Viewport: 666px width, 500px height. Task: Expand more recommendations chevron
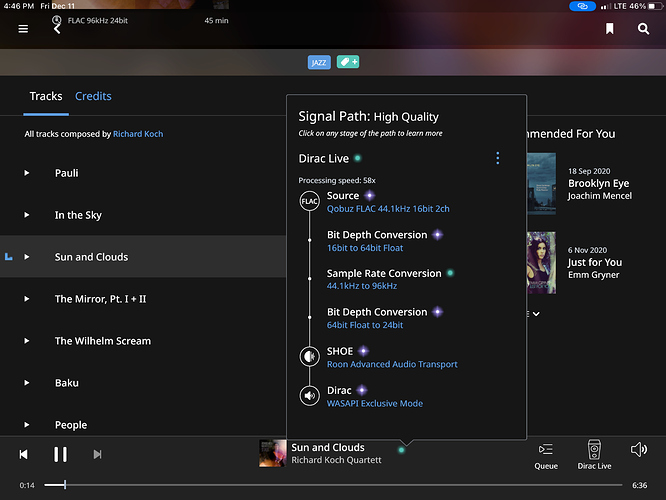click(536, 314)
